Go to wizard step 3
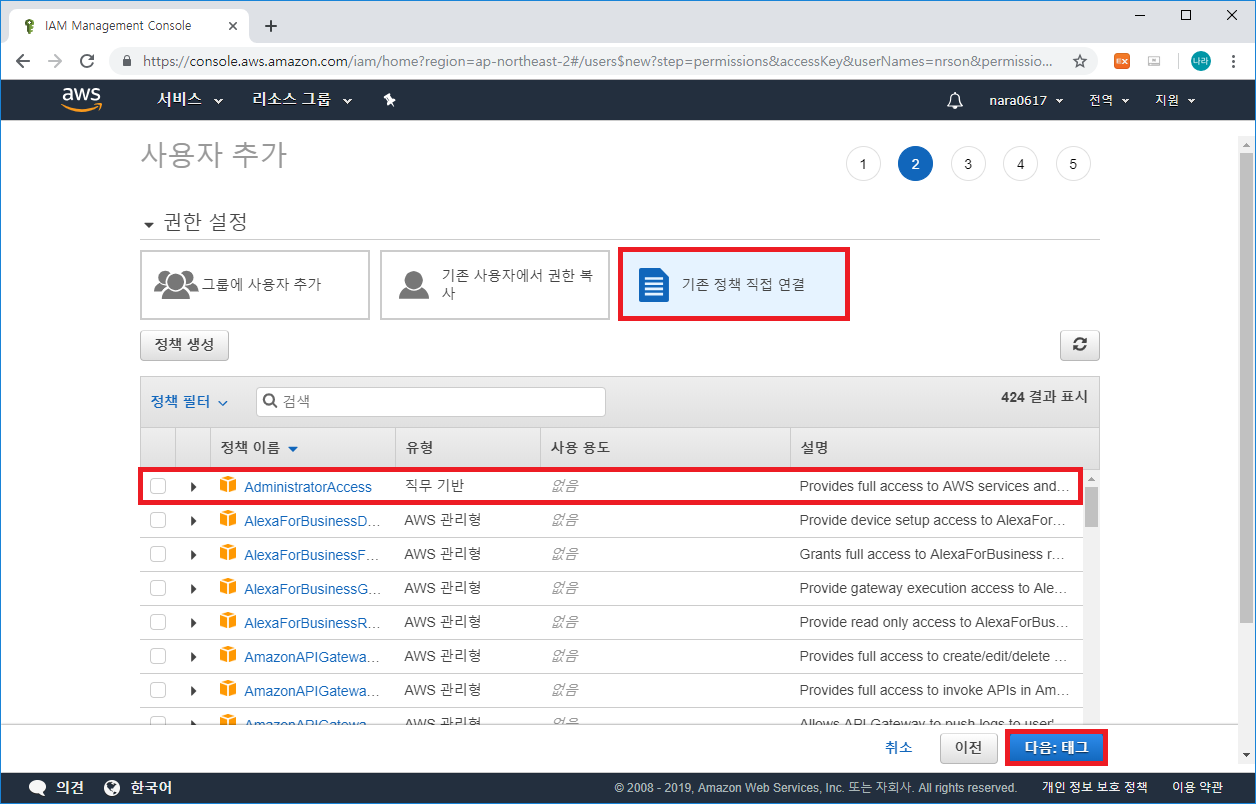The image size is (1256, 804). pos(968,164)
